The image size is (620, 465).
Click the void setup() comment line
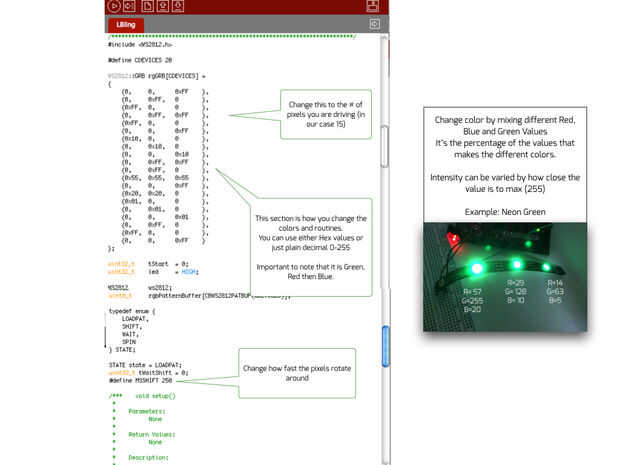[x=142, y=396]
